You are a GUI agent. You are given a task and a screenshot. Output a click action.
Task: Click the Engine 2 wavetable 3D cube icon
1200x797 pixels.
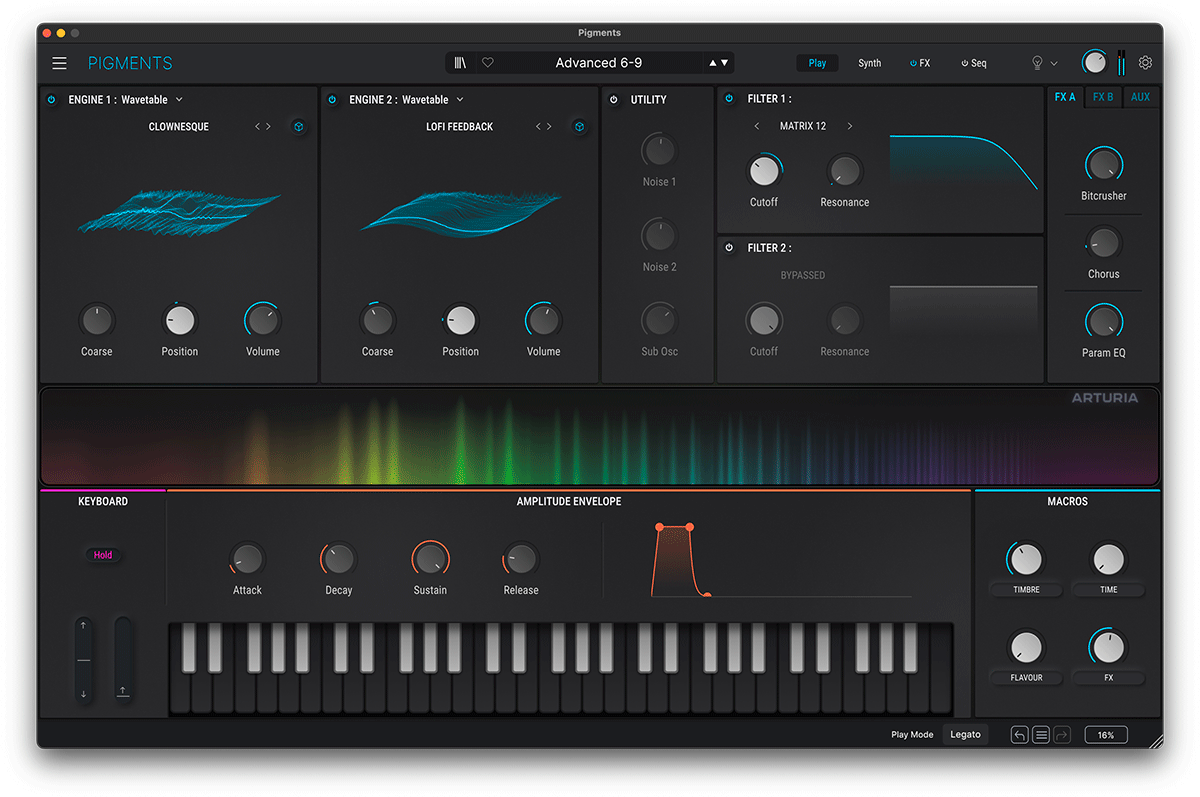click(578, 127)
